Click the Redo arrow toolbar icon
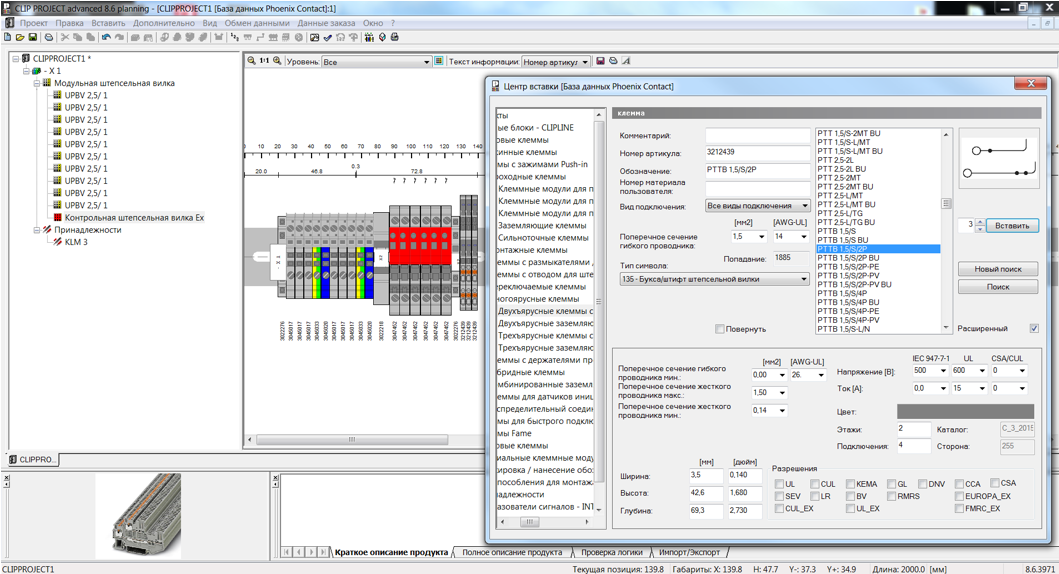 click(120, 37)
